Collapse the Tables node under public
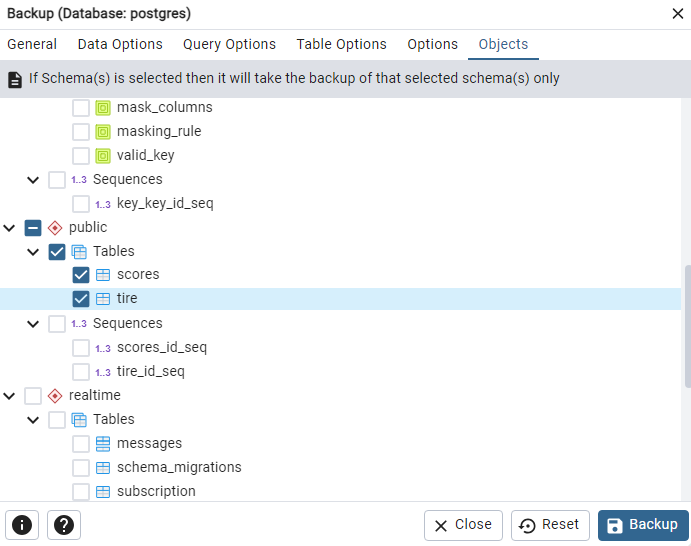The height and width of the screenshot is (546, 691). (34, 252)
